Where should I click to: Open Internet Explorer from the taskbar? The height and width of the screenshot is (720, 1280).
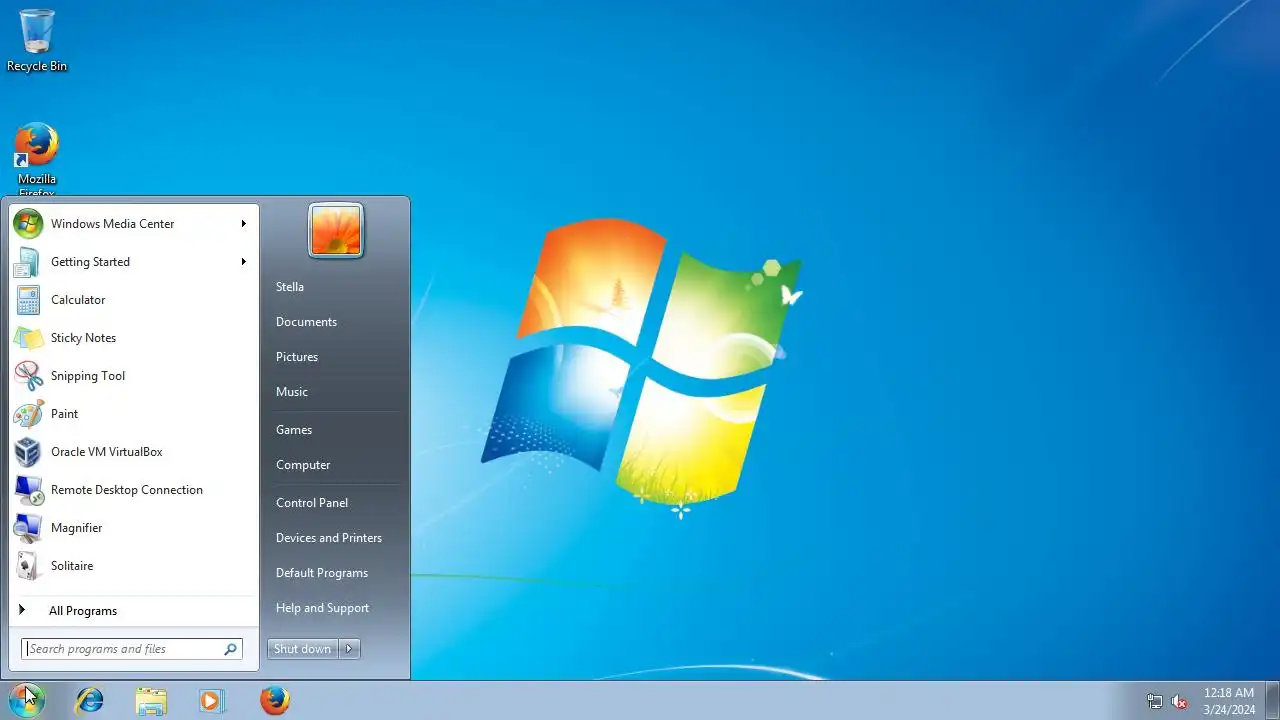(89, 700)
